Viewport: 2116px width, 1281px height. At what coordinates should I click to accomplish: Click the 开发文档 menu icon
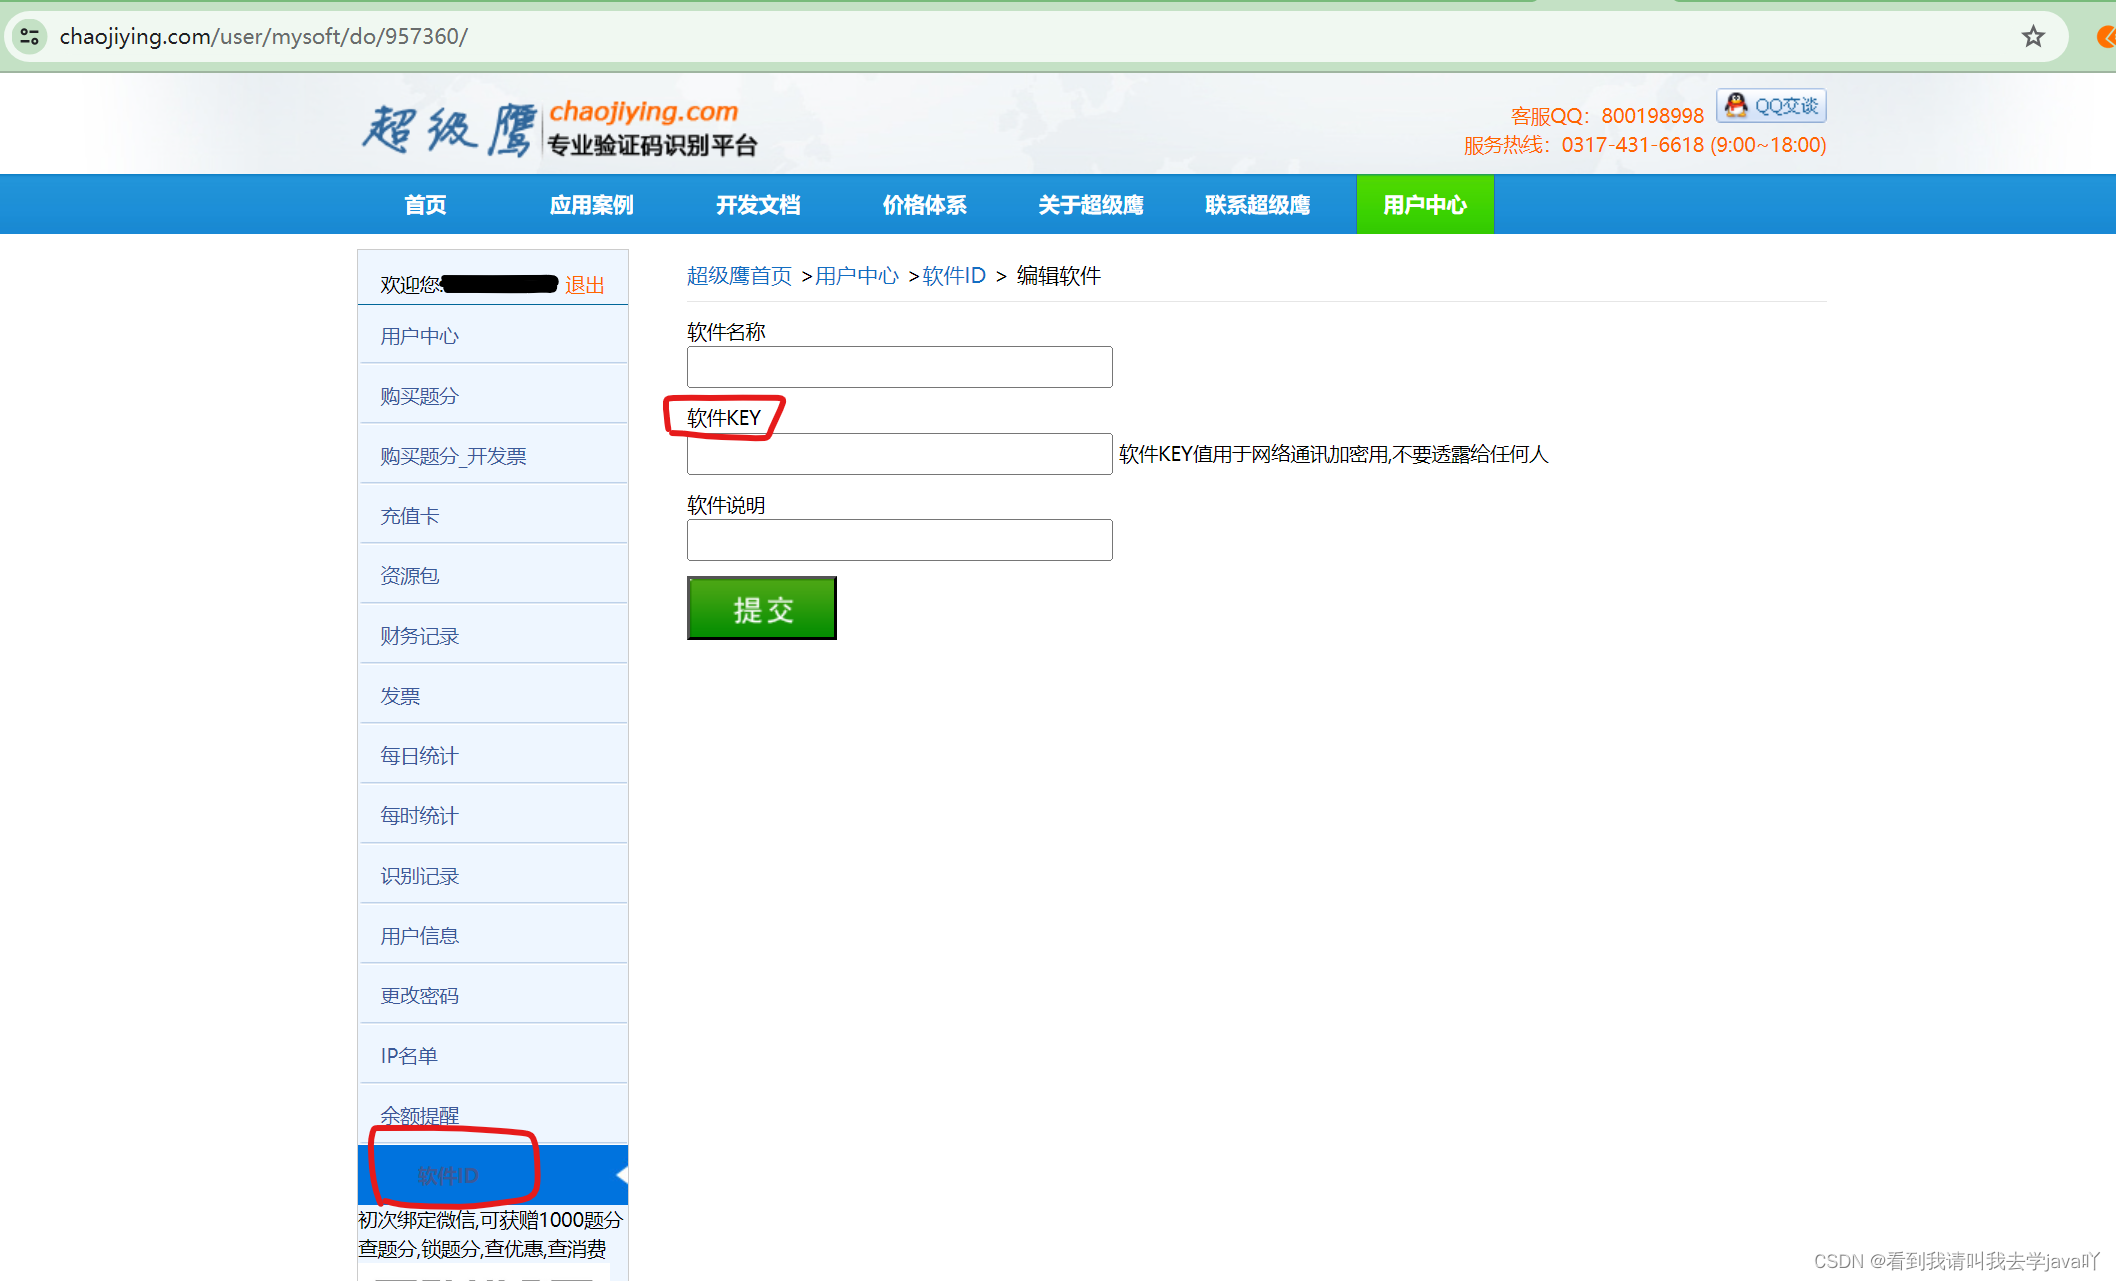coord(759,205)
